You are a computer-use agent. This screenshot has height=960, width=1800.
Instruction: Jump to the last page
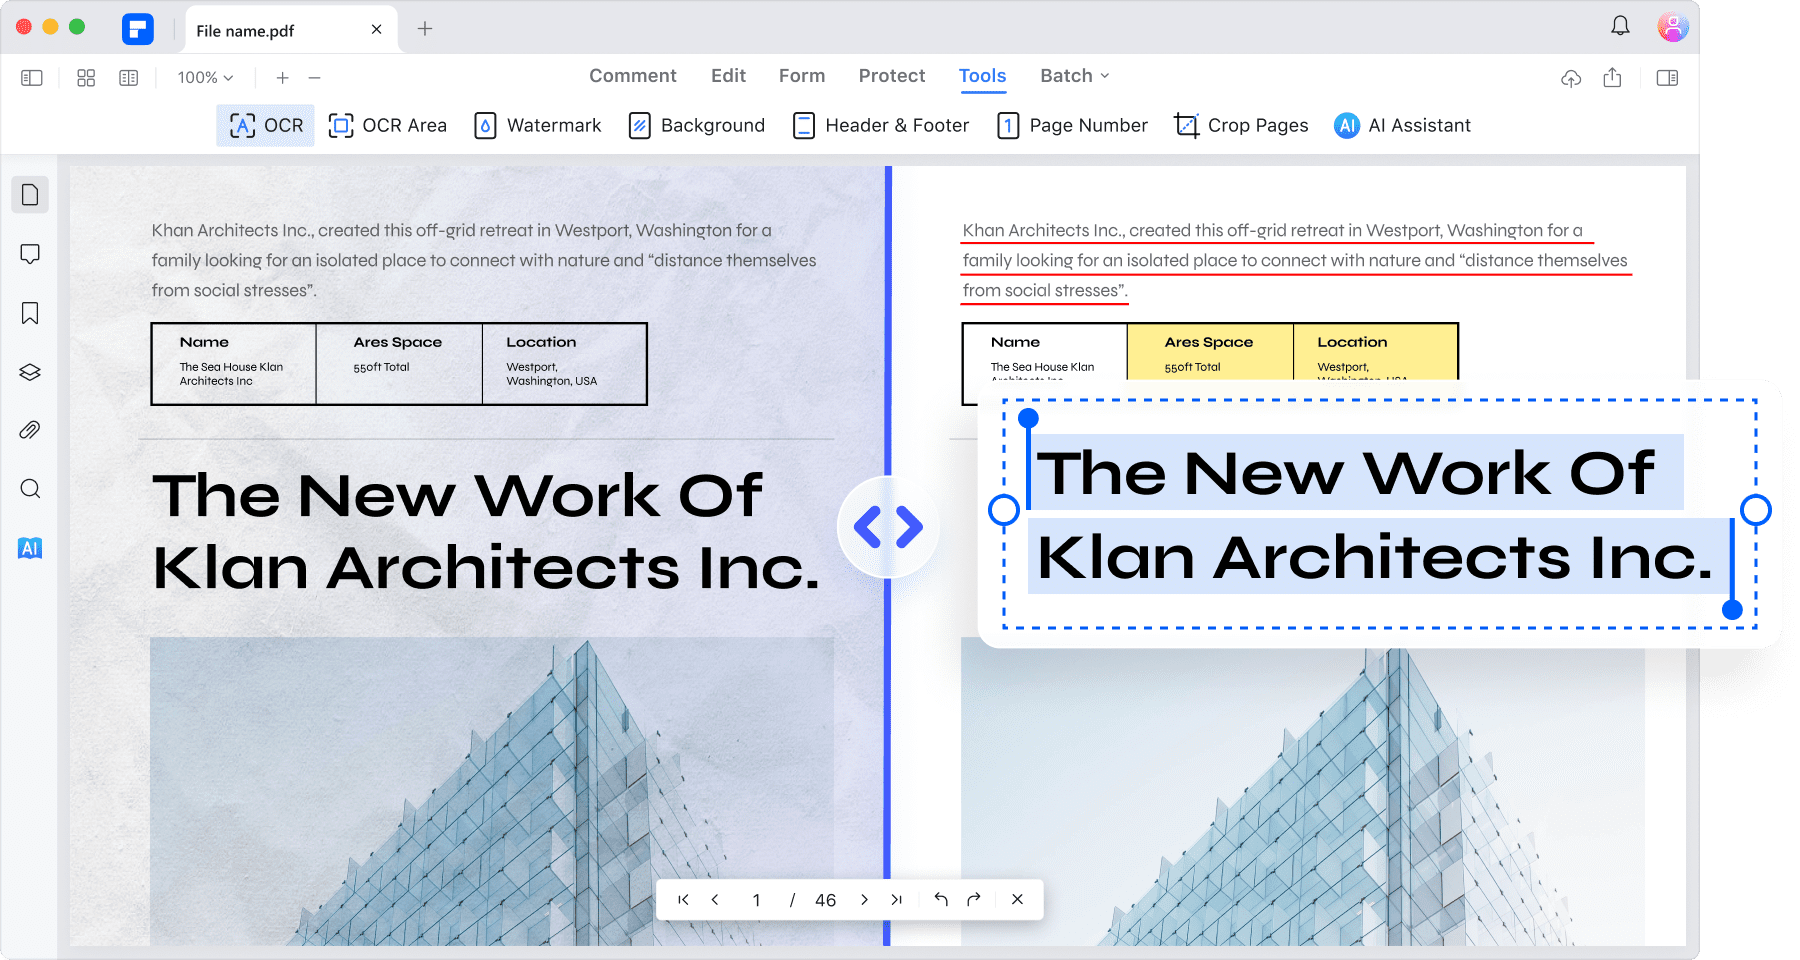tap(897, 900)
